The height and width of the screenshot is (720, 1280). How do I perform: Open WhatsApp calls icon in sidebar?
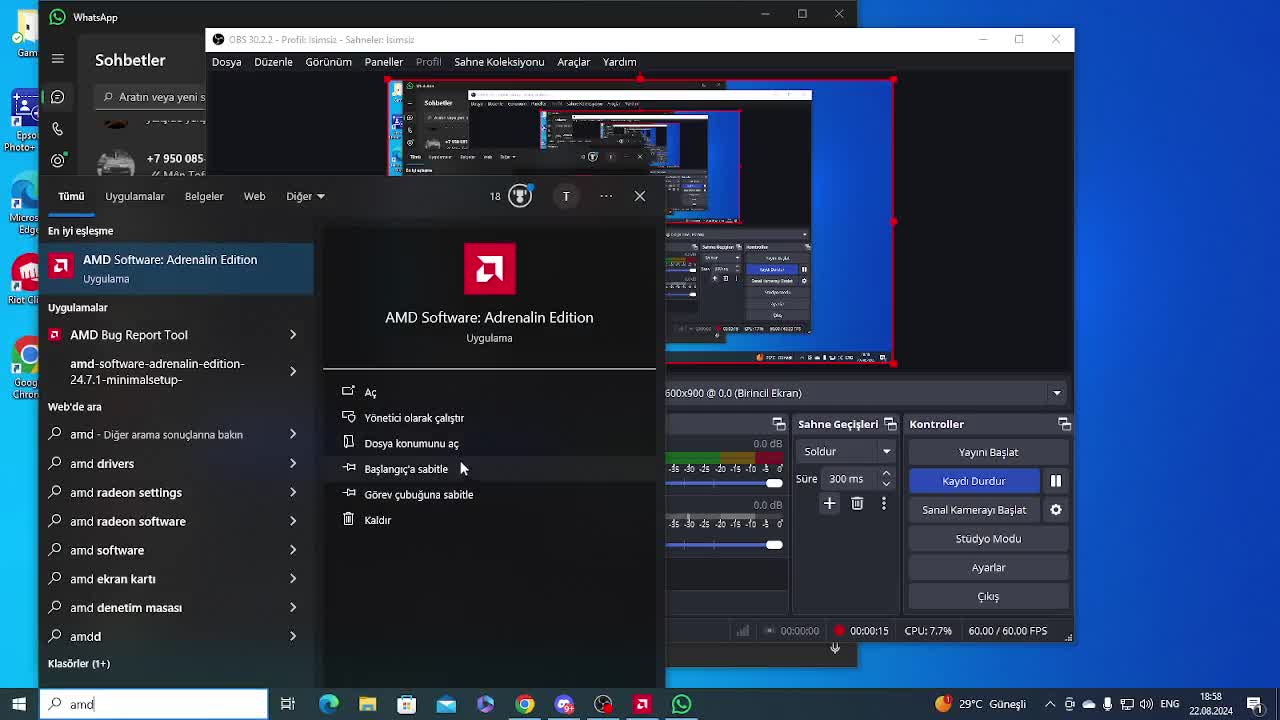pyautogui.click(x=58, y=129)
